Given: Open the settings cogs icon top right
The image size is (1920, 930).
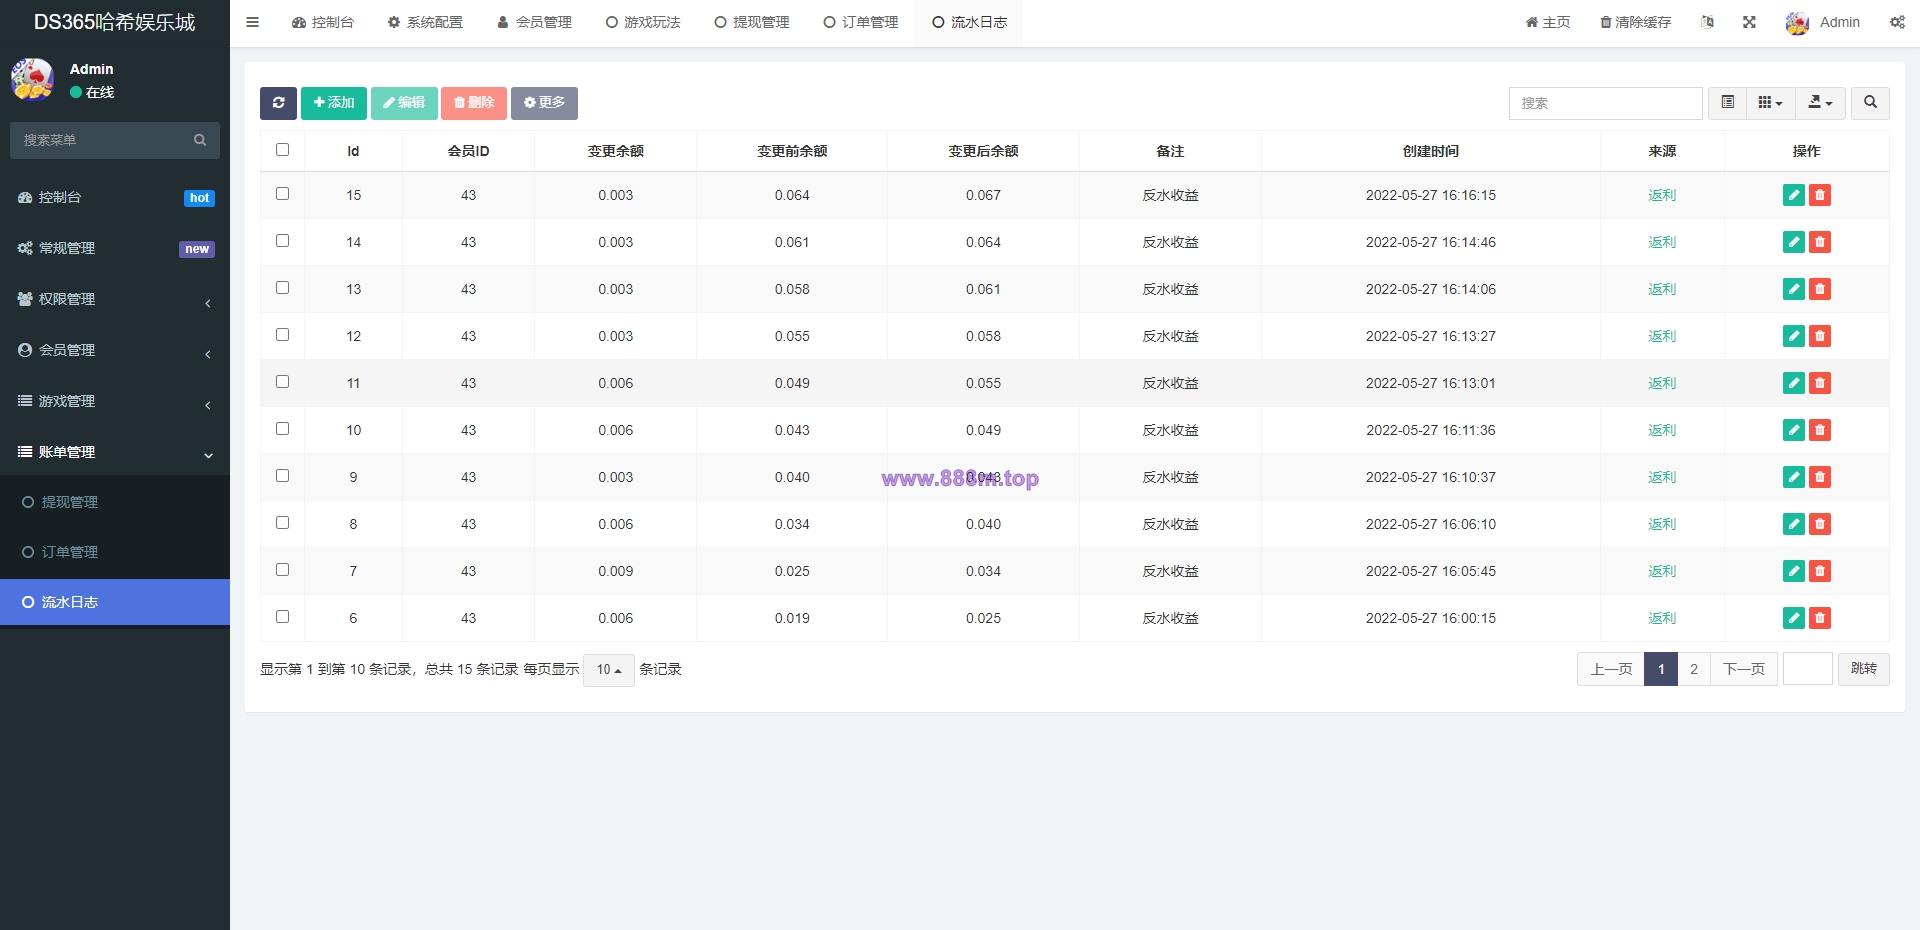Looking at the screenshot, I should pyautogui.click(x=1897, y=22).
